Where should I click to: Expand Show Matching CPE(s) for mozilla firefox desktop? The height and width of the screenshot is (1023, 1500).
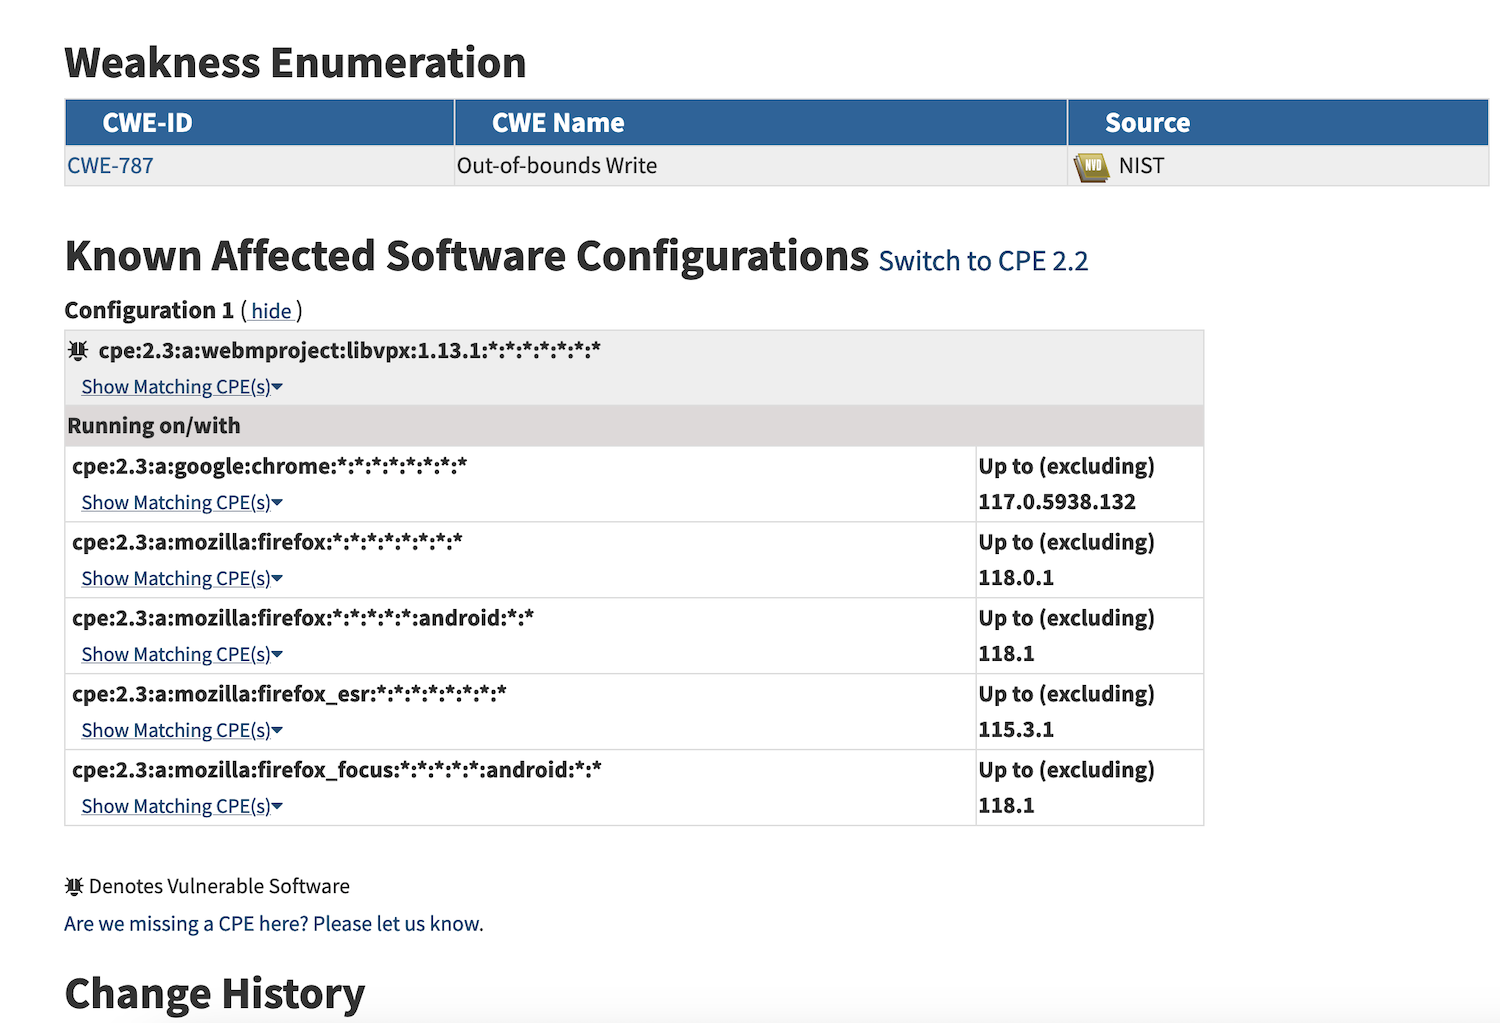pos(182,579)
